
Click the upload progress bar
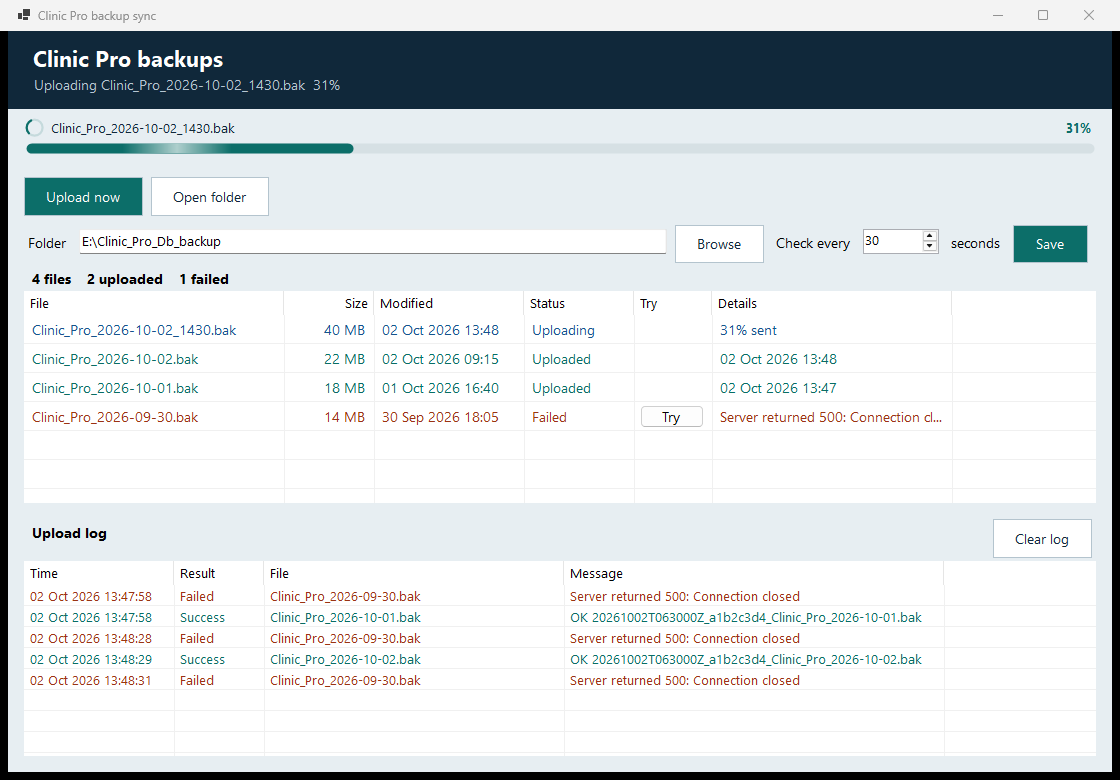(x=560, y=149)
